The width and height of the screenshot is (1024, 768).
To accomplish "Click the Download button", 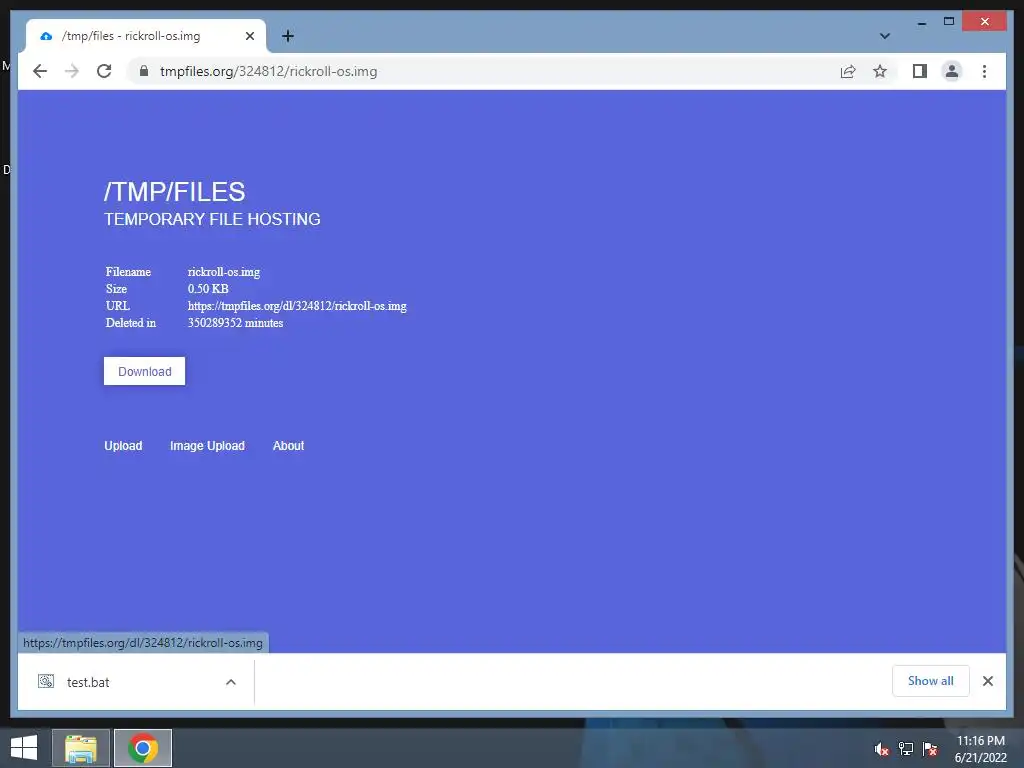I will 144,371.
